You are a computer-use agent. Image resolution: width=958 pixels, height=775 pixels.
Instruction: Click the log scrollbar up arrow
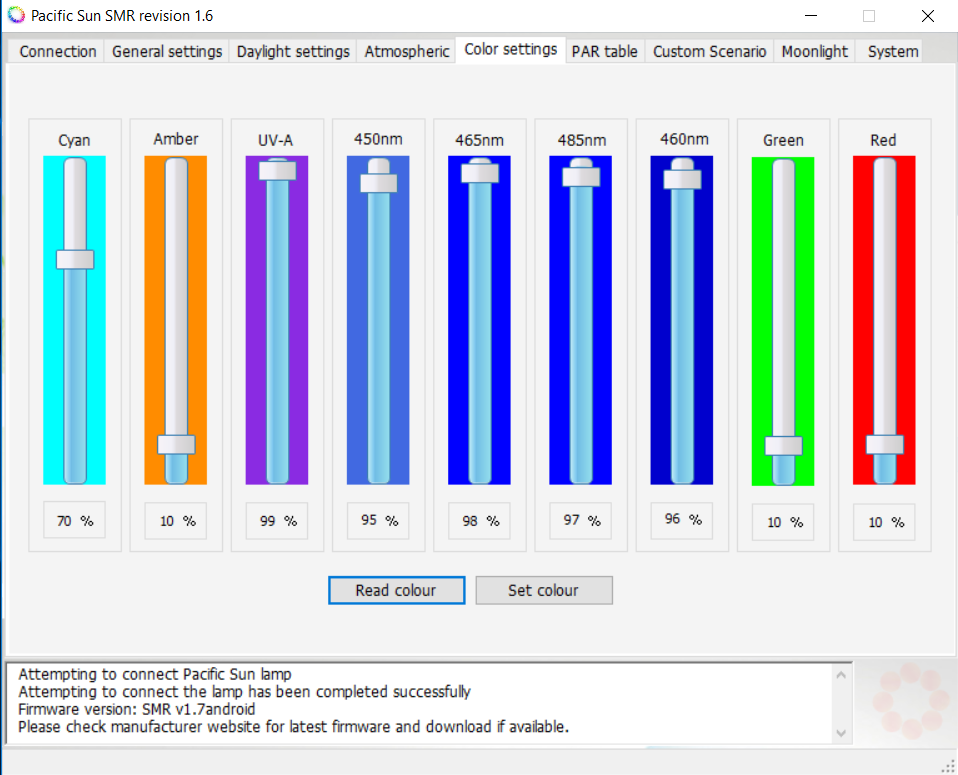click(841, 675)
